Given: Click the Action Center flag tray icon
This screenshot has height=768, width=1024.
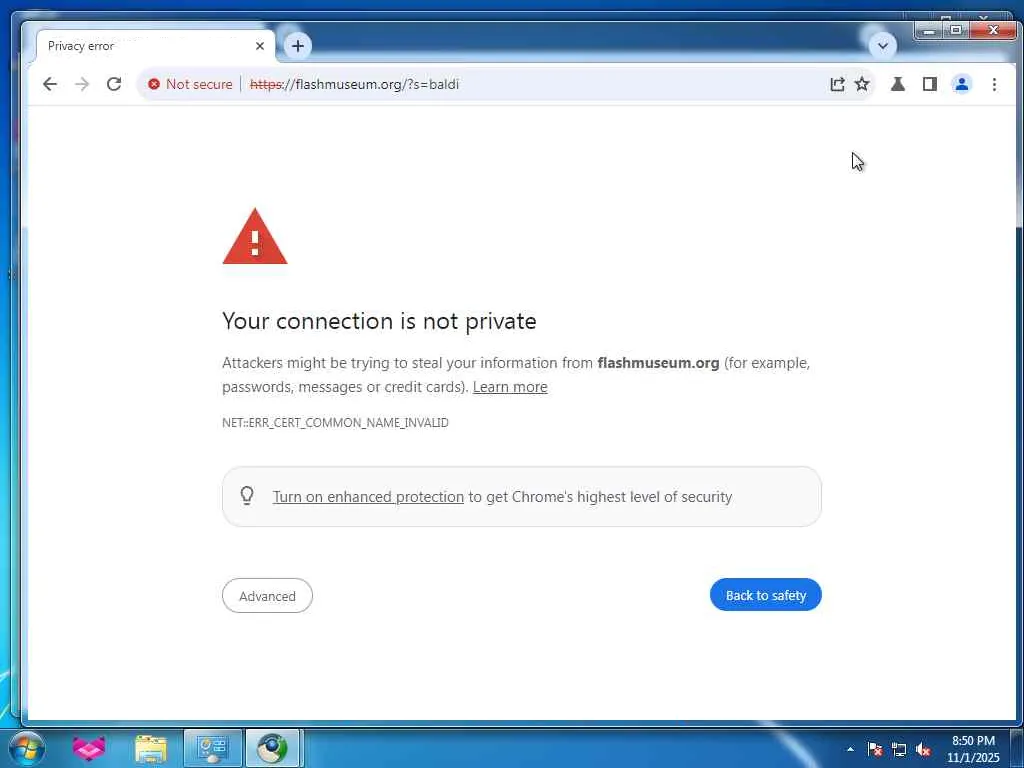Looking at the screenshot, I should (875, 749).
